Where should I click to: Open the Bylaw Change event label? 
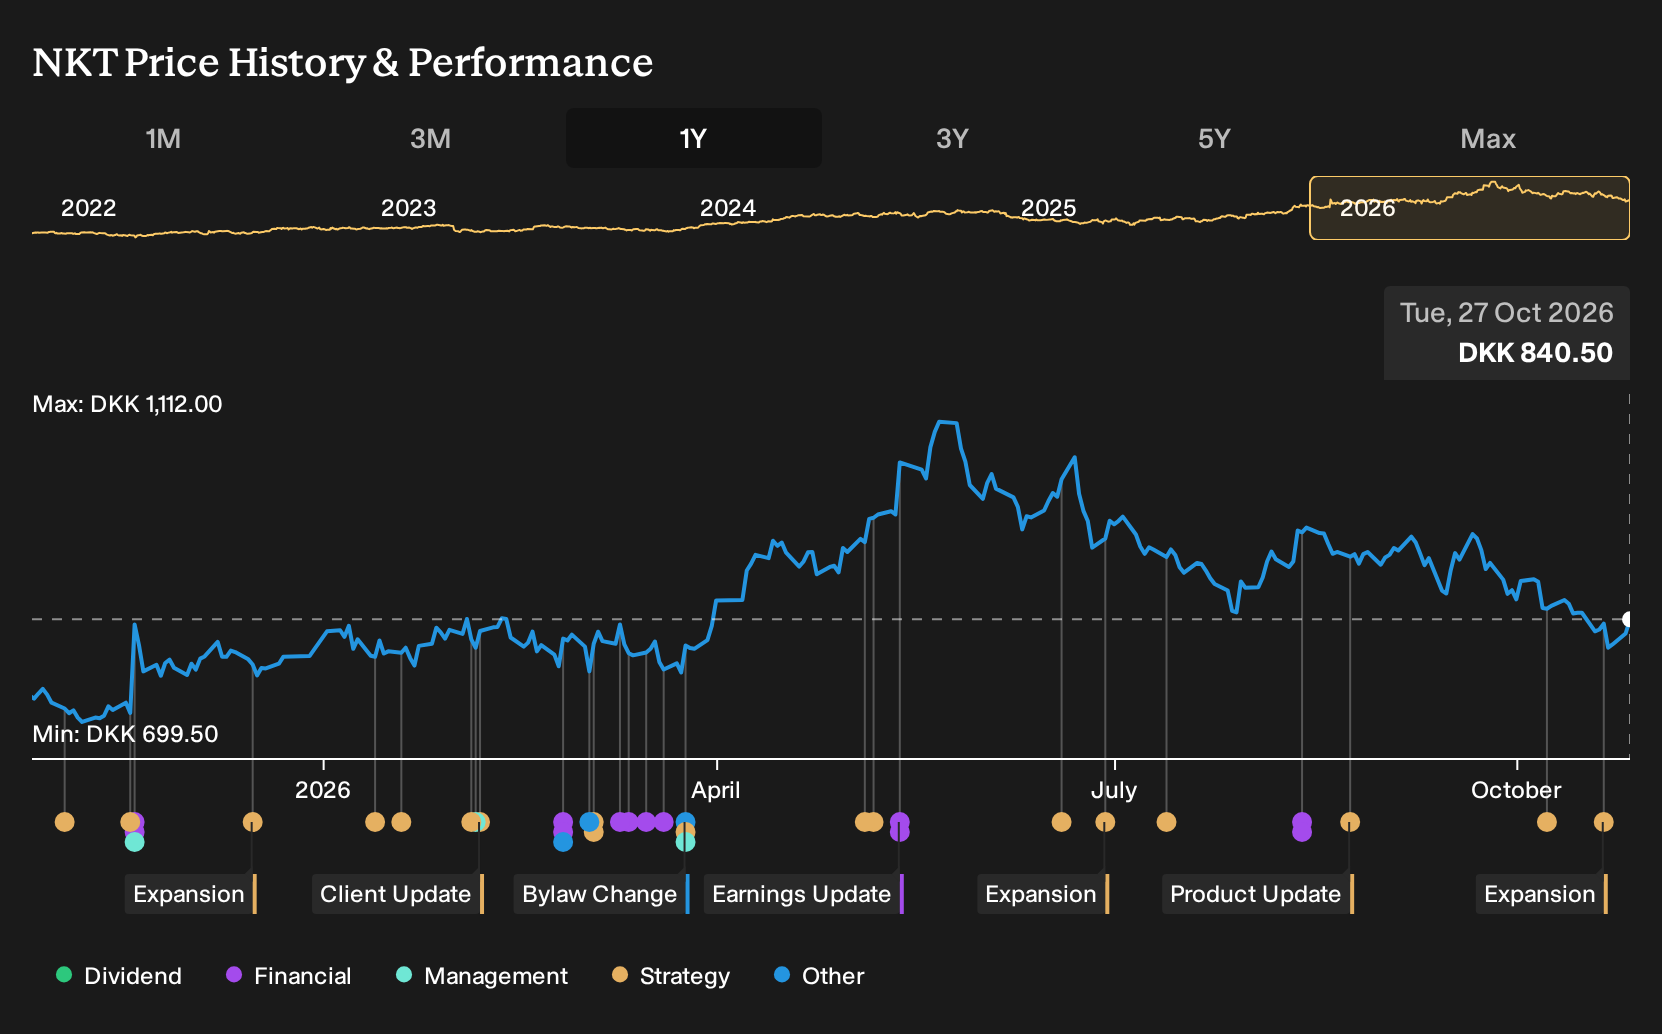click(x=602, y=894)
